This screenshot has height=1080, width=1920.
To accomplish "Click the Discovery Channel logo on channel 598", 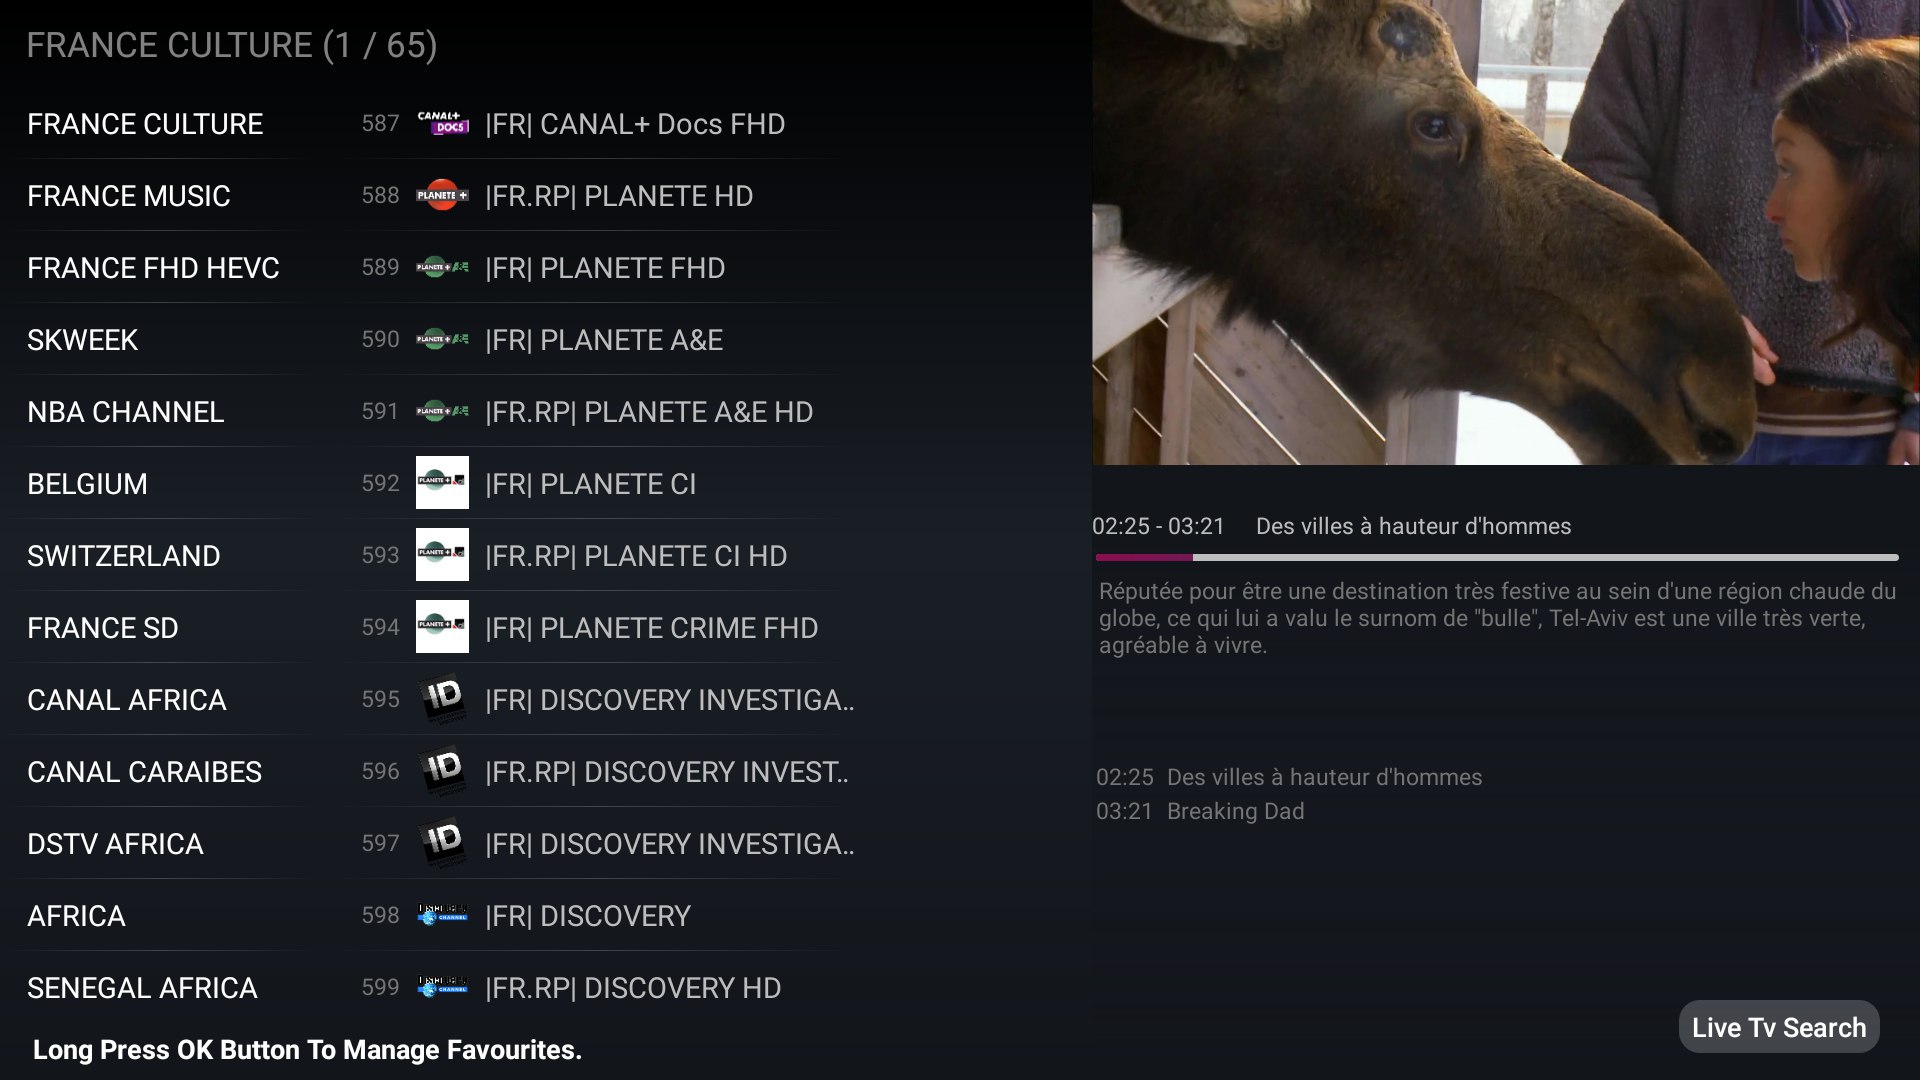I will pos(442,915).
